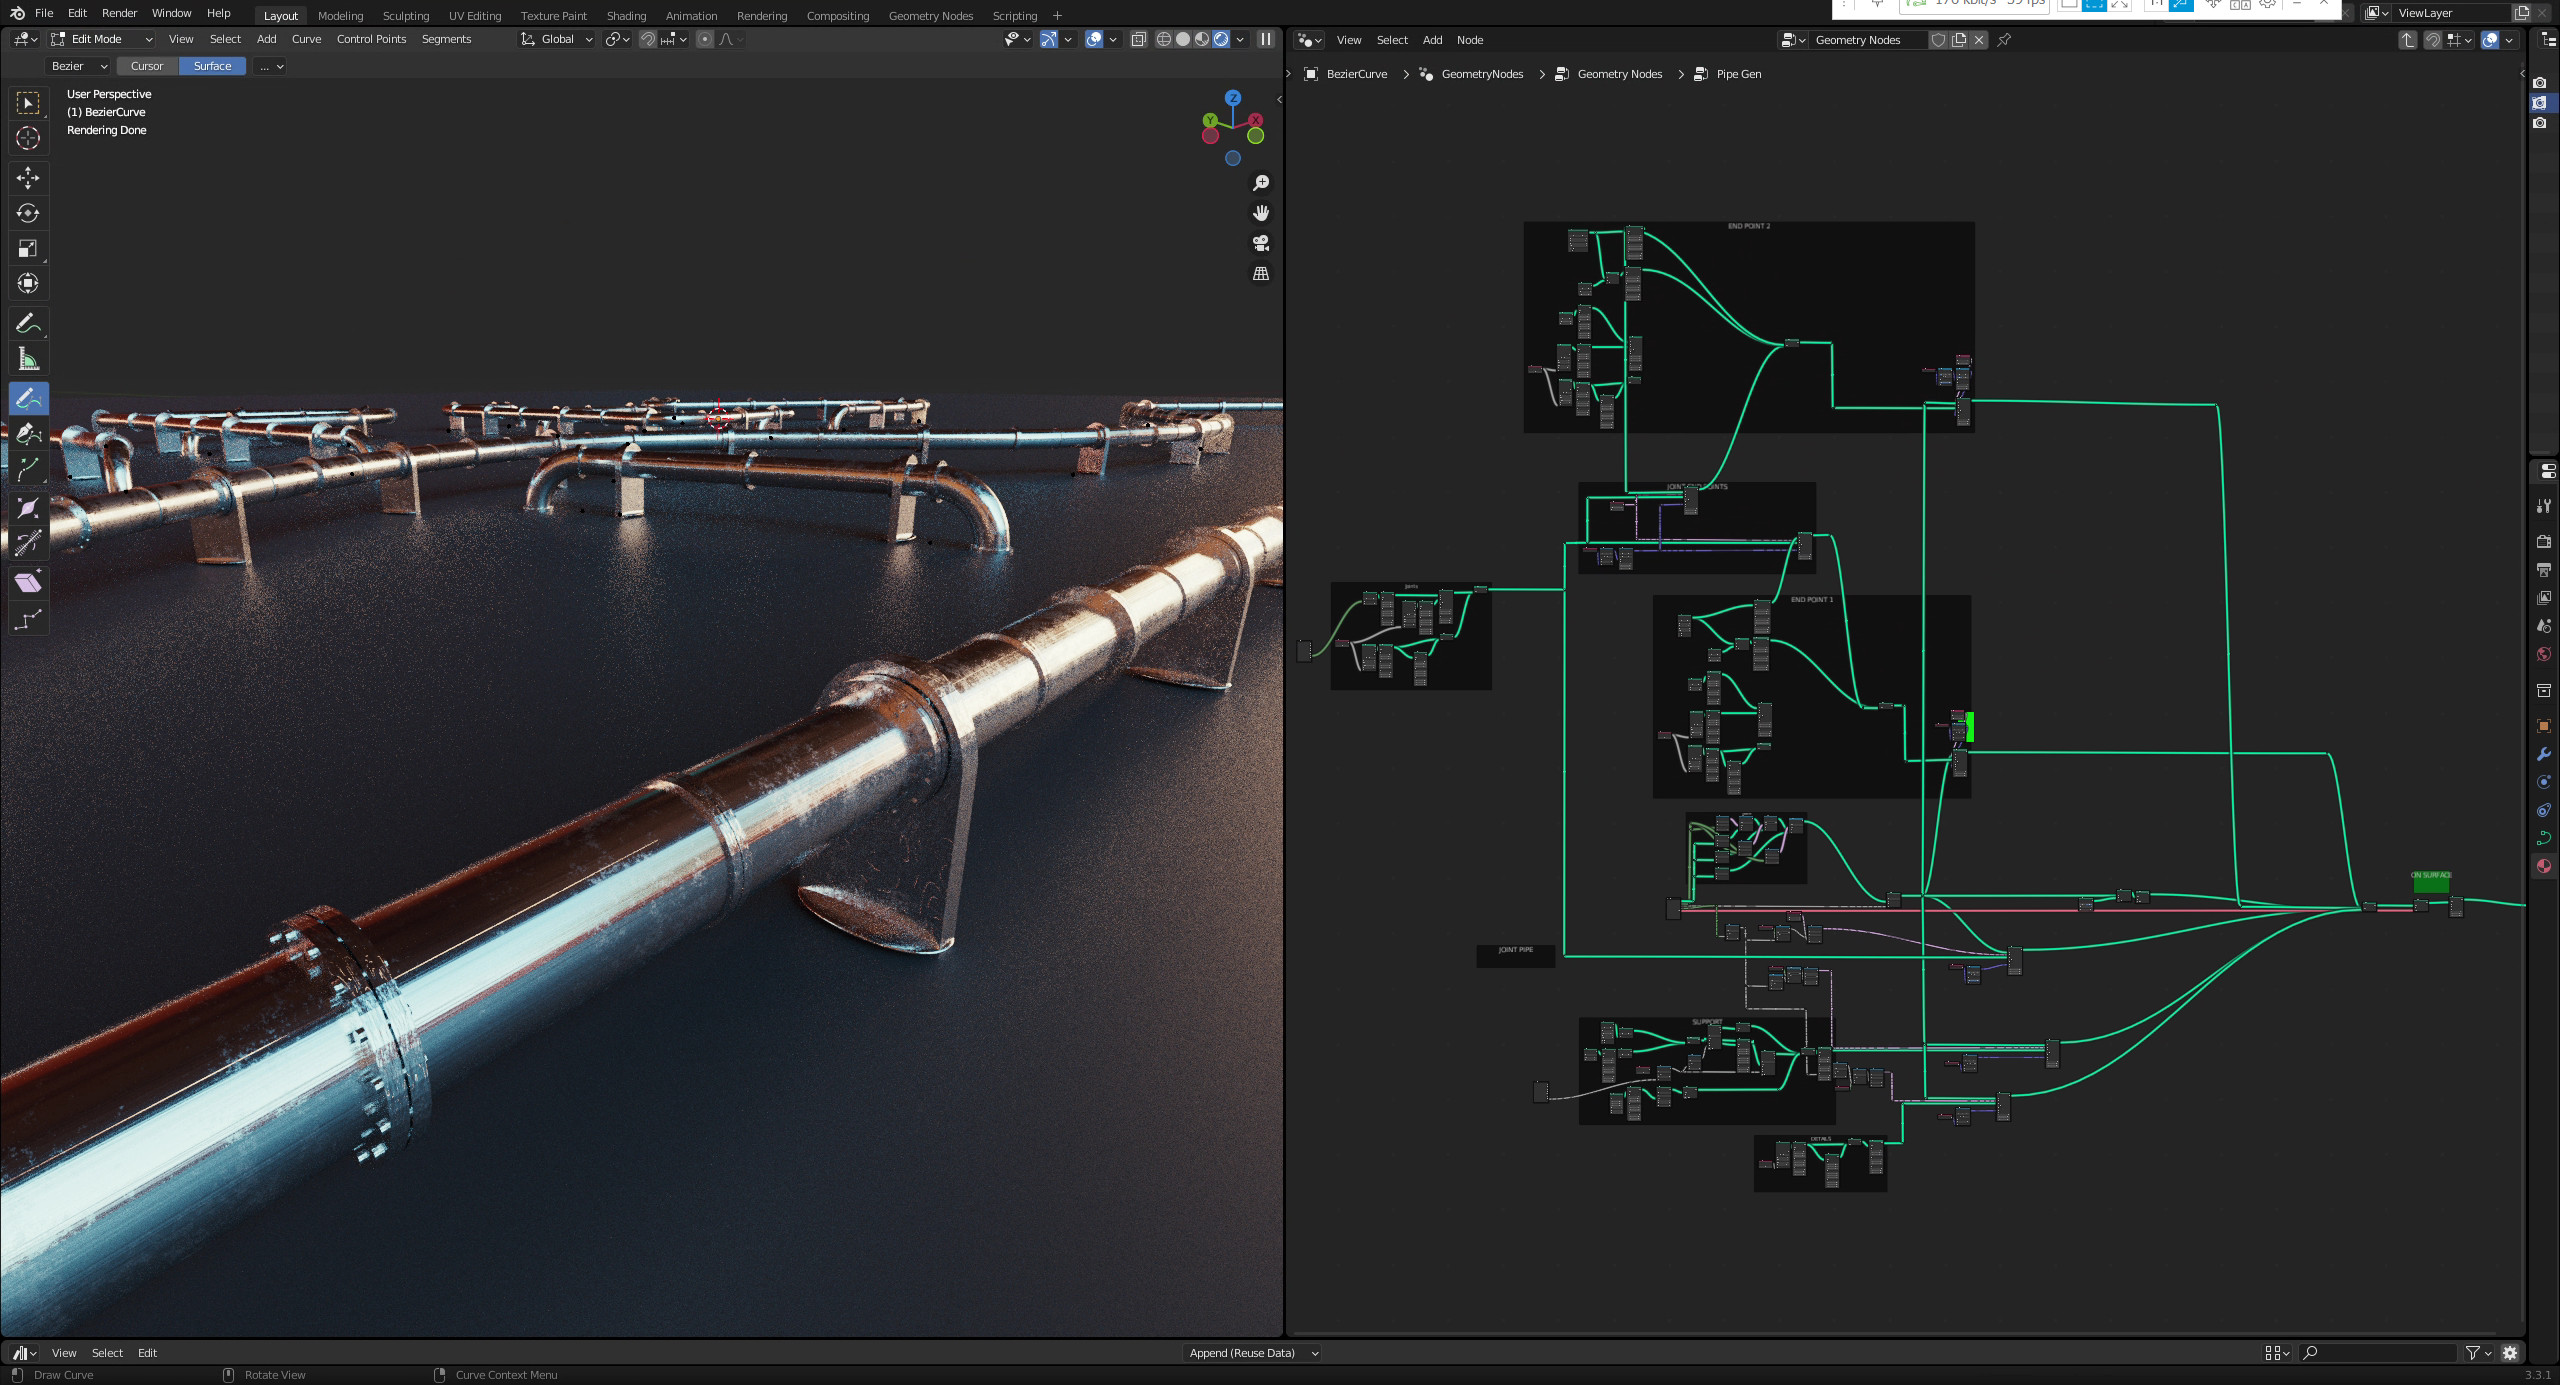
Task: Toggle proportional editing in viewport header
Action: 705,39
